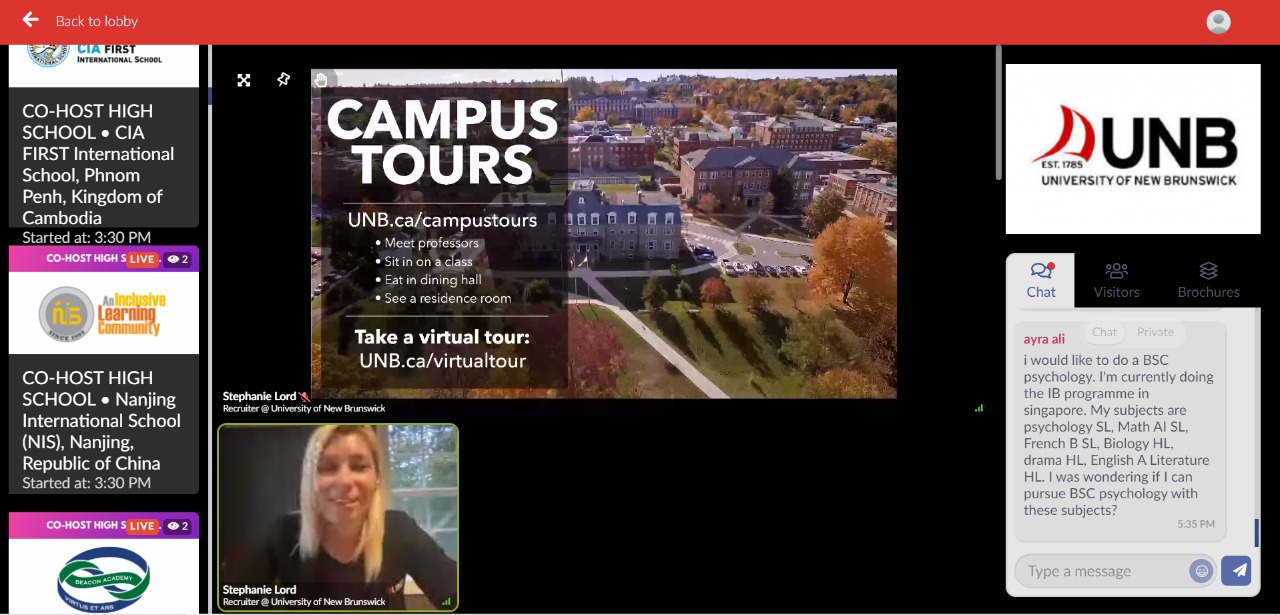Pin the shared presentation video
This screenshot has height=615, width=1280.
point(283,80)
